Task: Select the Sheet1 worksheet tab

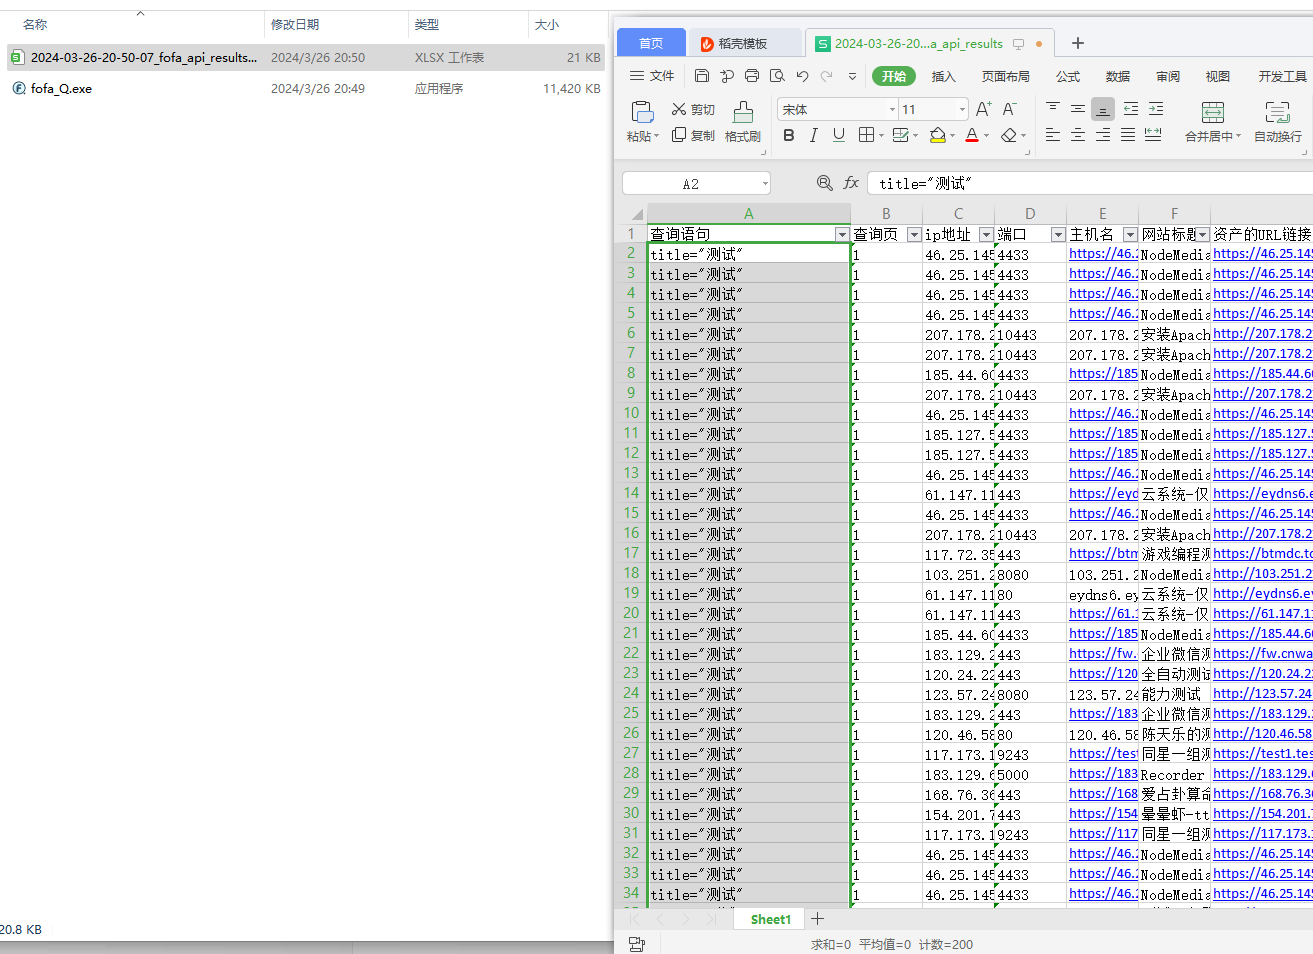Action: pyautogui.click(x=770, y=919)
